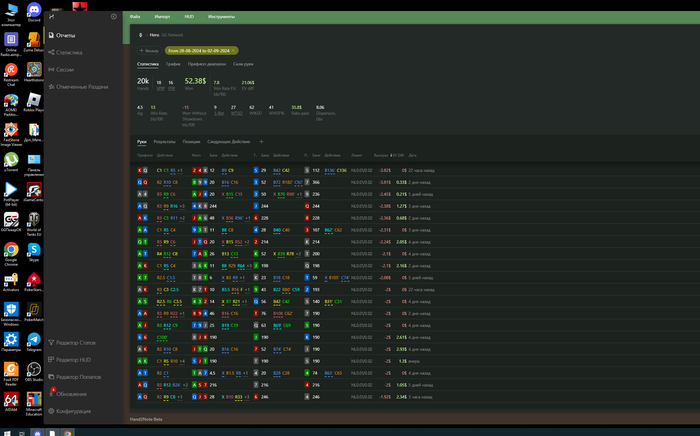Open Конфигурация settings in the sidebar
This screenshot has width=700, height=436.
73,411
